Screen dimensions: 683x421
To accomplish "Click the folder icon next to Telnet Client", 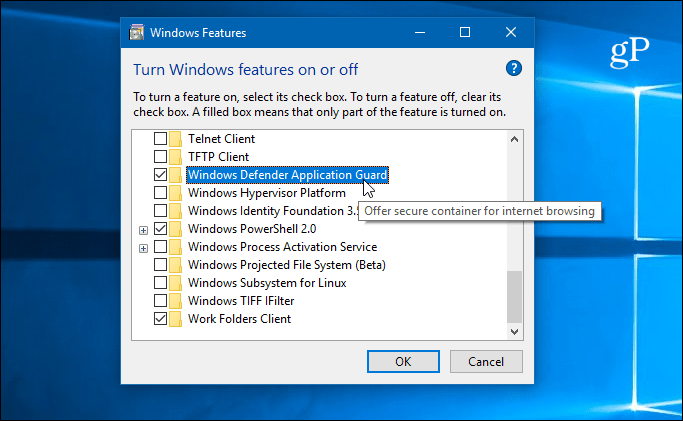I will (175, 139).
